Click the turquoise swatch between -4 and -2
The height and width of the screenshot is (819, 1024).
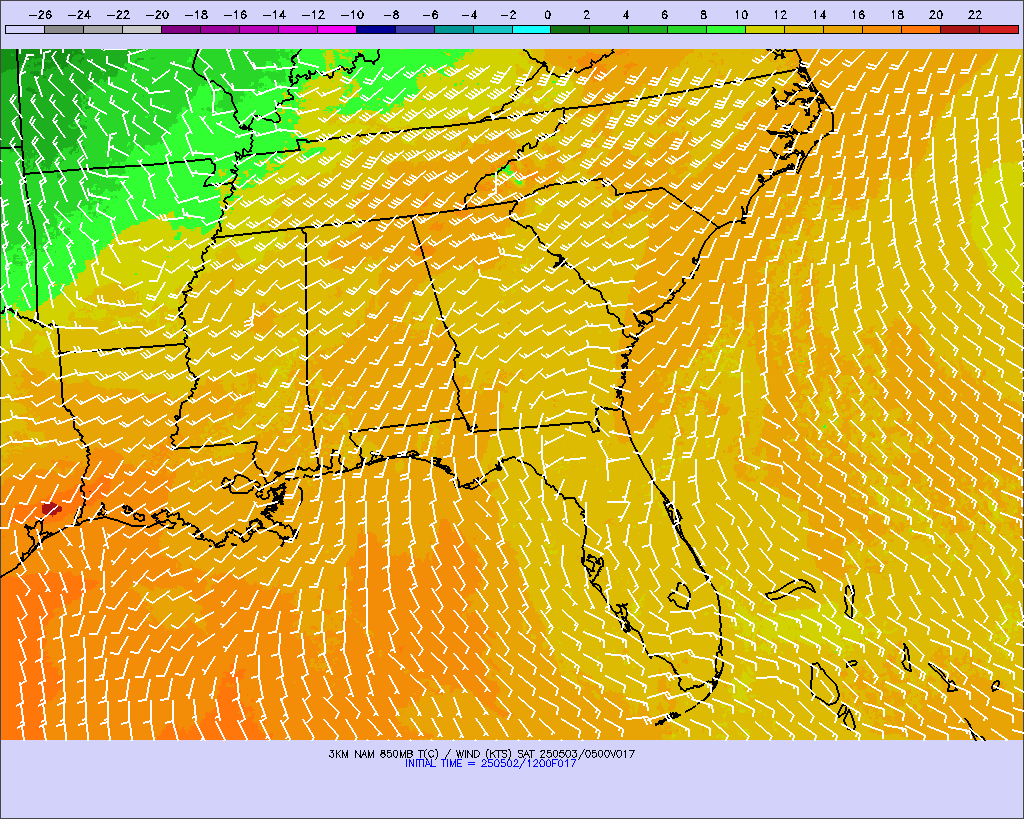pos(492,29)
